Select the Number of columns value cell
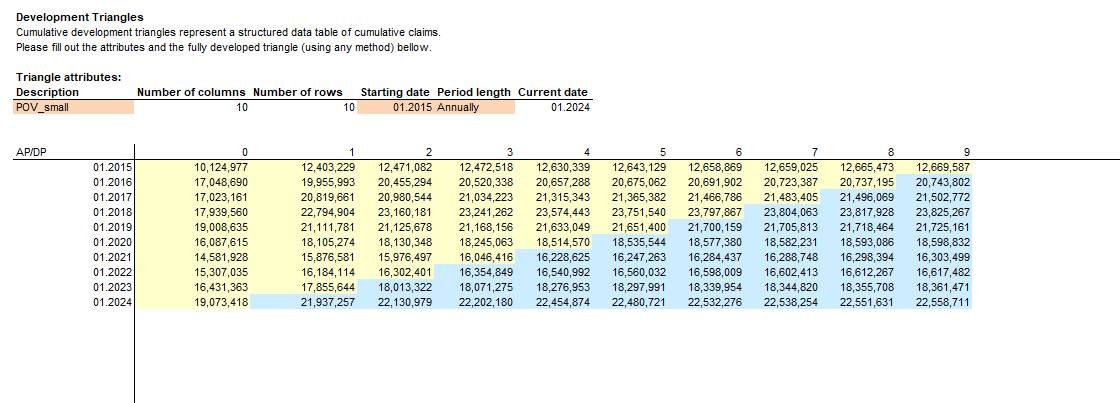 193,107
